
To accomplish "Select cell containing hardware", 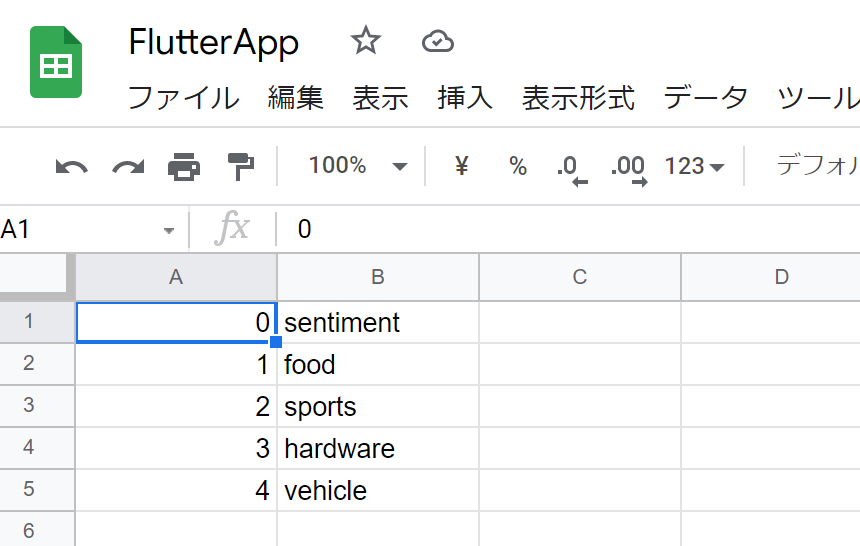I will 377,449.
